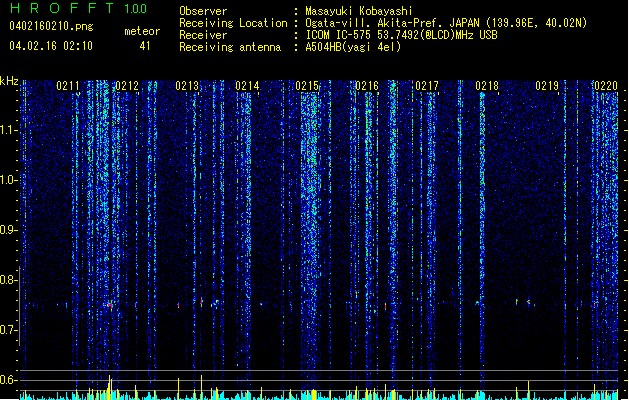The height and width of the screenshot is (400, 629).
Task: Click the Observer field label
Action: [x=203, y=11]
